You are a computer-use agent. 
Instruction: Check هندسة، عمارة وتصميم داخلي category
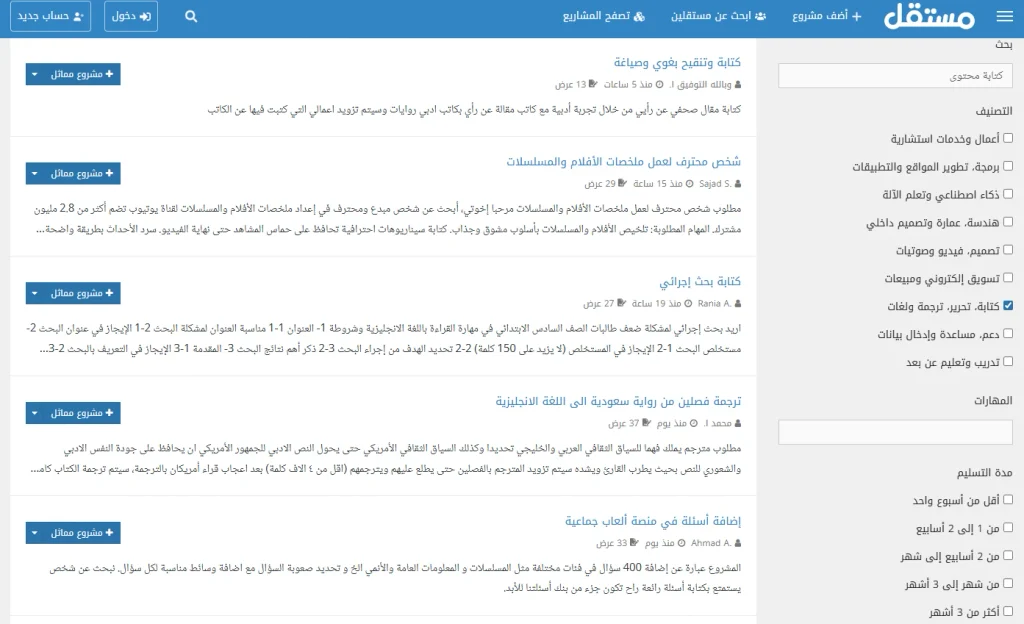[1008, 222]
